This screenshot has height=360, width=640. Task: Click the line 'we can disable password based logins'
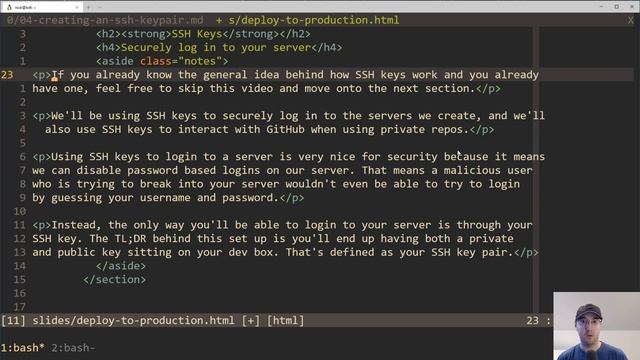[x=282, y=170]
